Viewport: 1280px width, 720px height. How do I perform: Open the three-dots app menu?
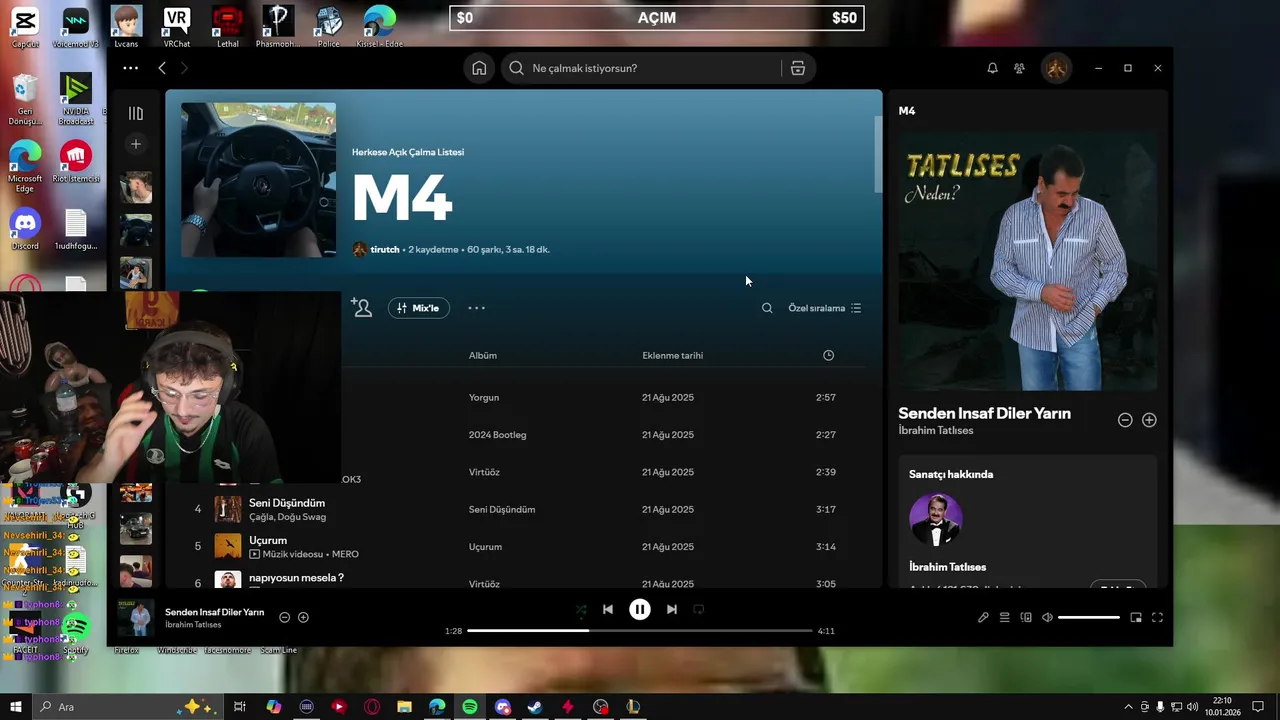130,68
